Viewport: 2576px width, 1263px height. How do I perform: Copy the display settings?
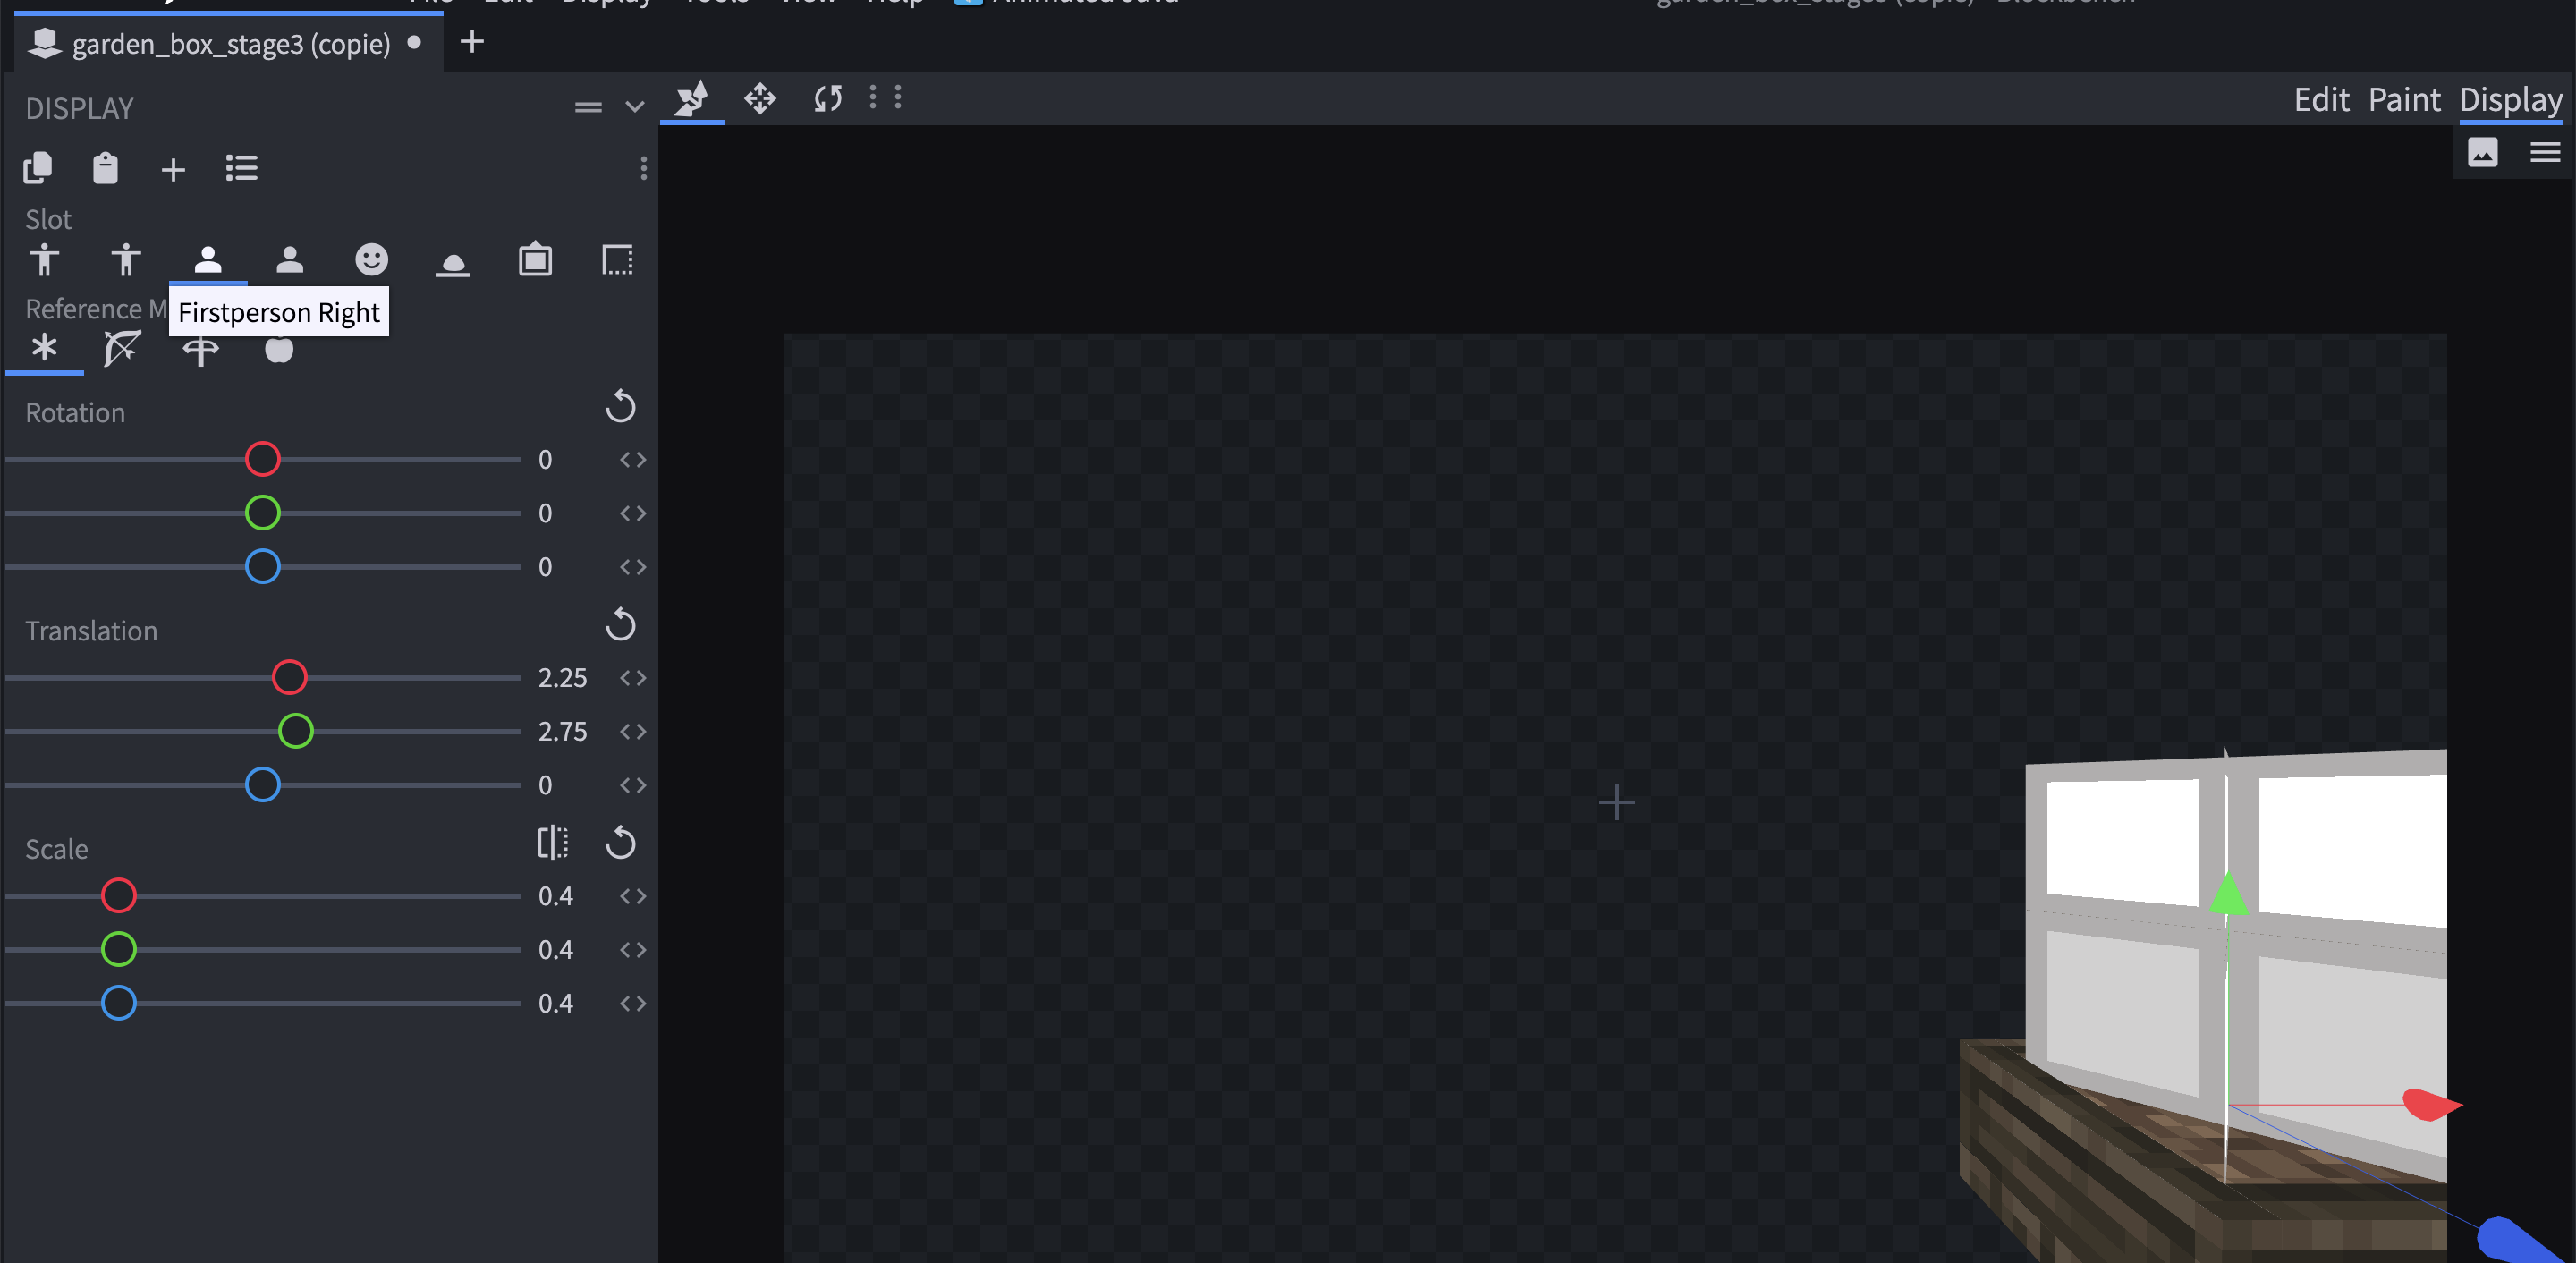(37, 168)
